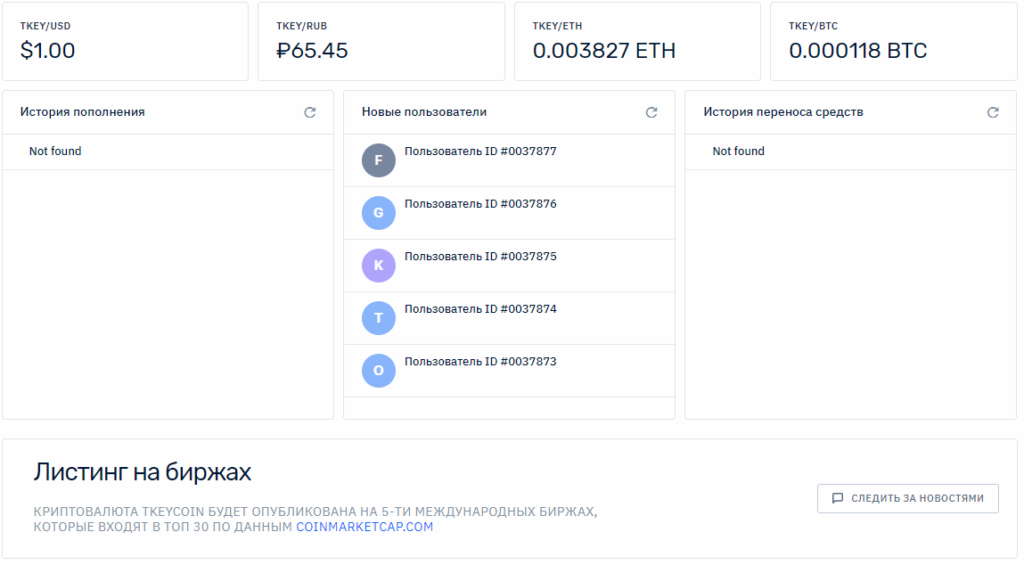Click the O avatar of user #0037873

tap(379, 371)
